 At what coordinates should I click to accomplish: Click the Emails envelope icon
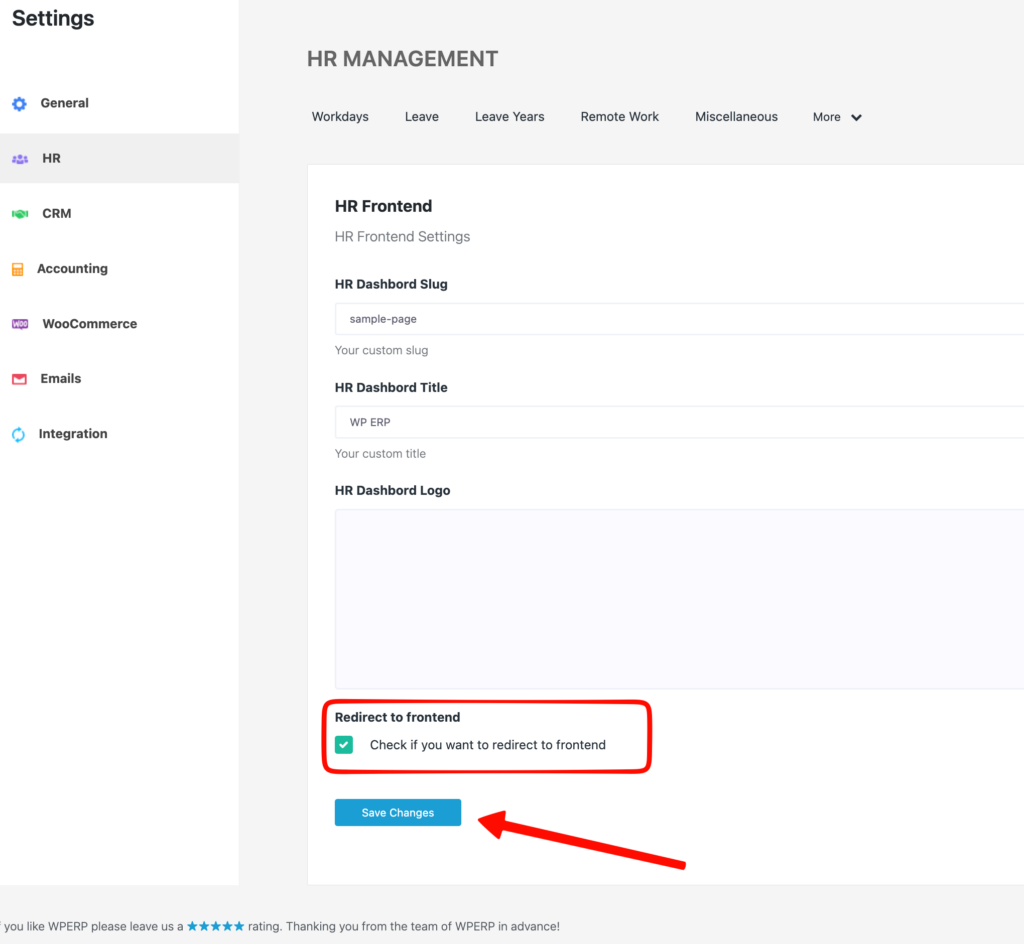[x=19, y=379]
